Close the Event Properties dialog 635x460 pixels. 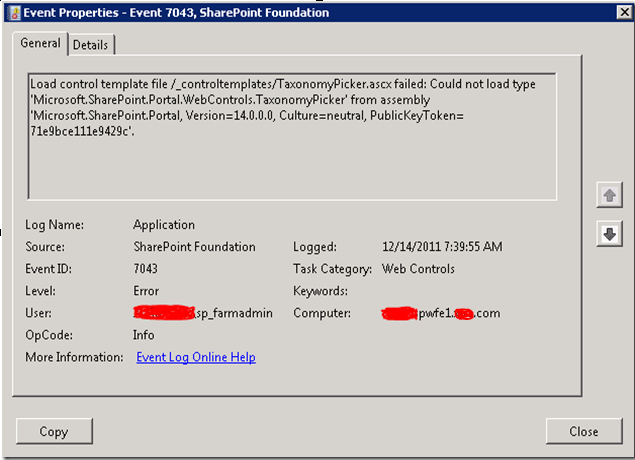[584, 431]
